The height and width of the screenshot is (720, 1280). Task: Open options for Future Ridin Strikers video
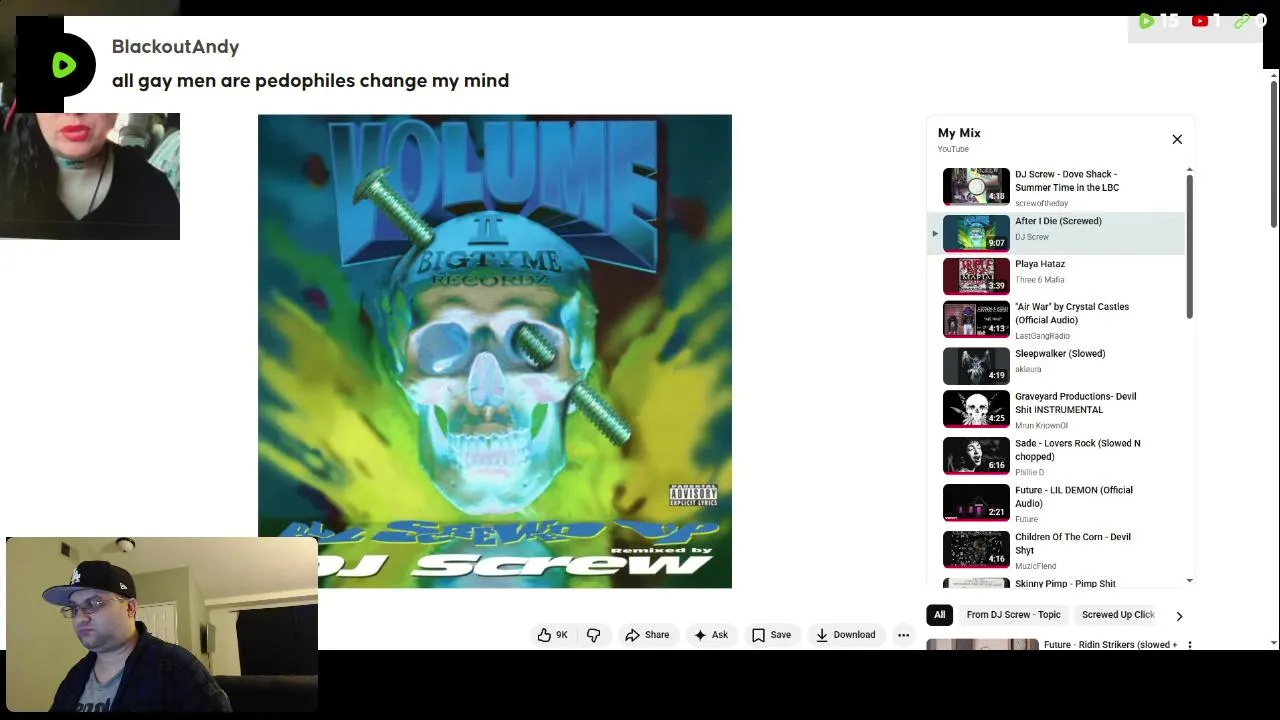(1189, 645)
